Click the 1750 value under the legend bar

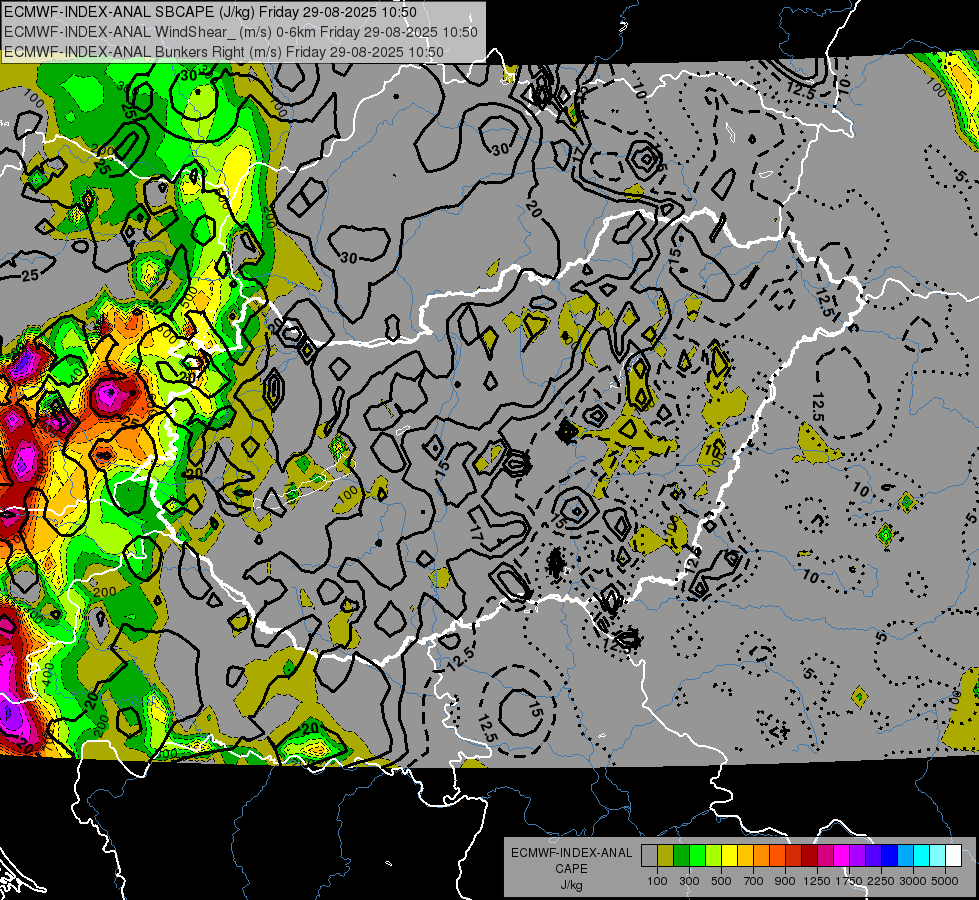point(849,882)
